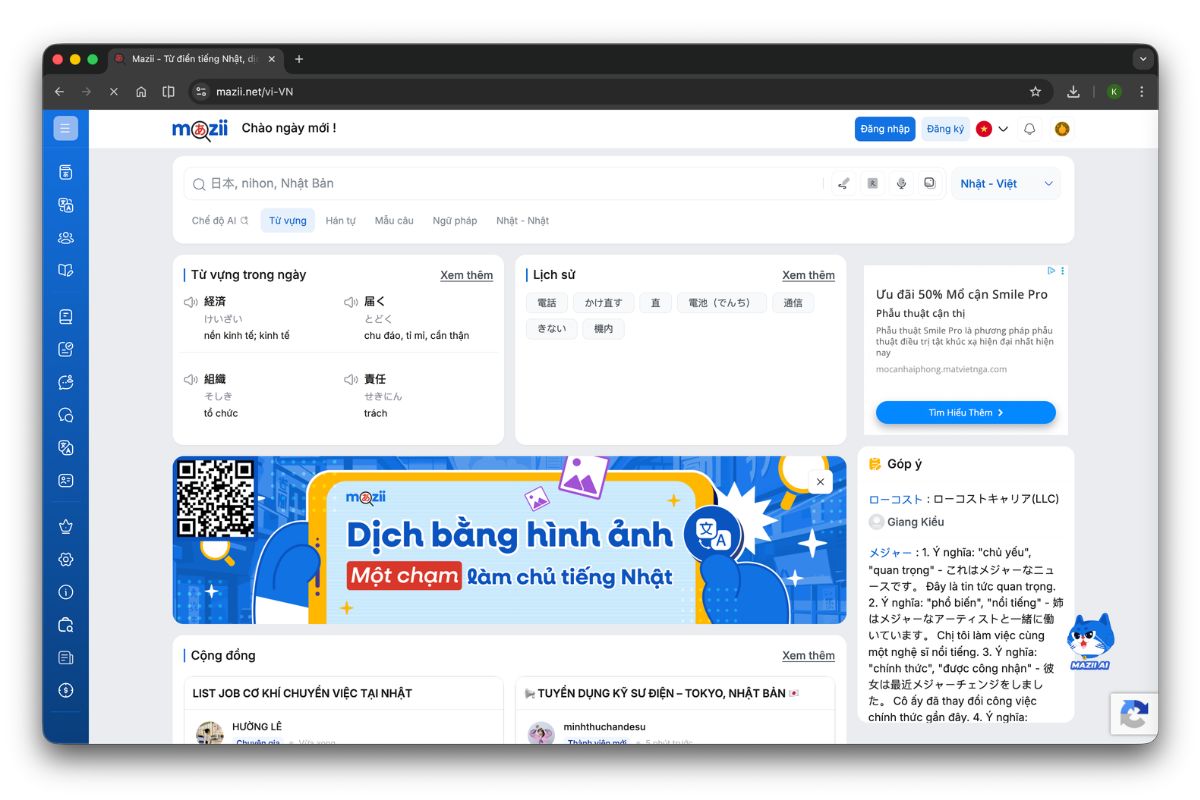Select the Từ vựng tab
Screen dimensions: 1200x800
(x=288, y=221)
